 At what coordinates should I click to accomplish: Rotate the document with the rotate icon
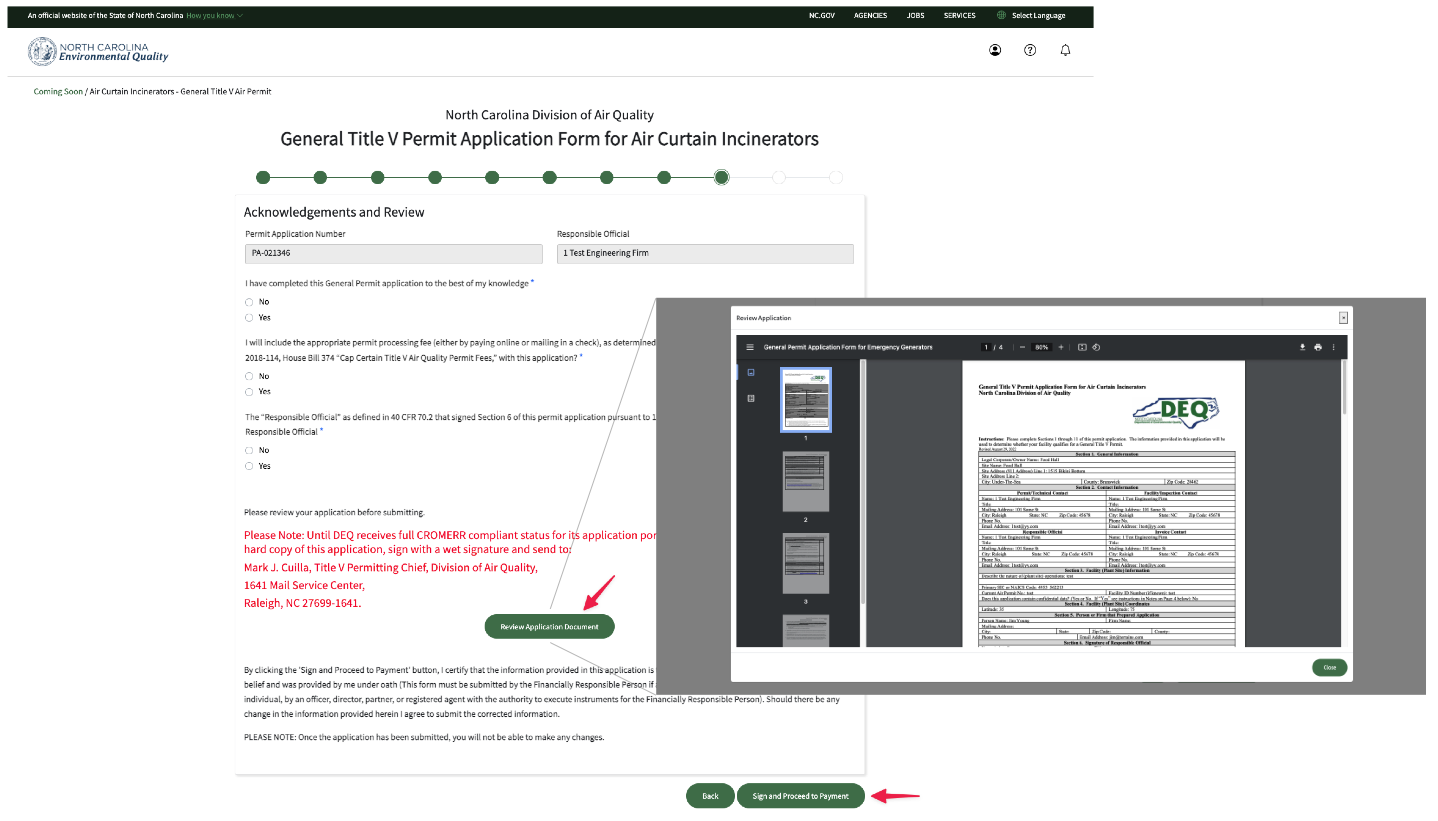coord(1096,347)
